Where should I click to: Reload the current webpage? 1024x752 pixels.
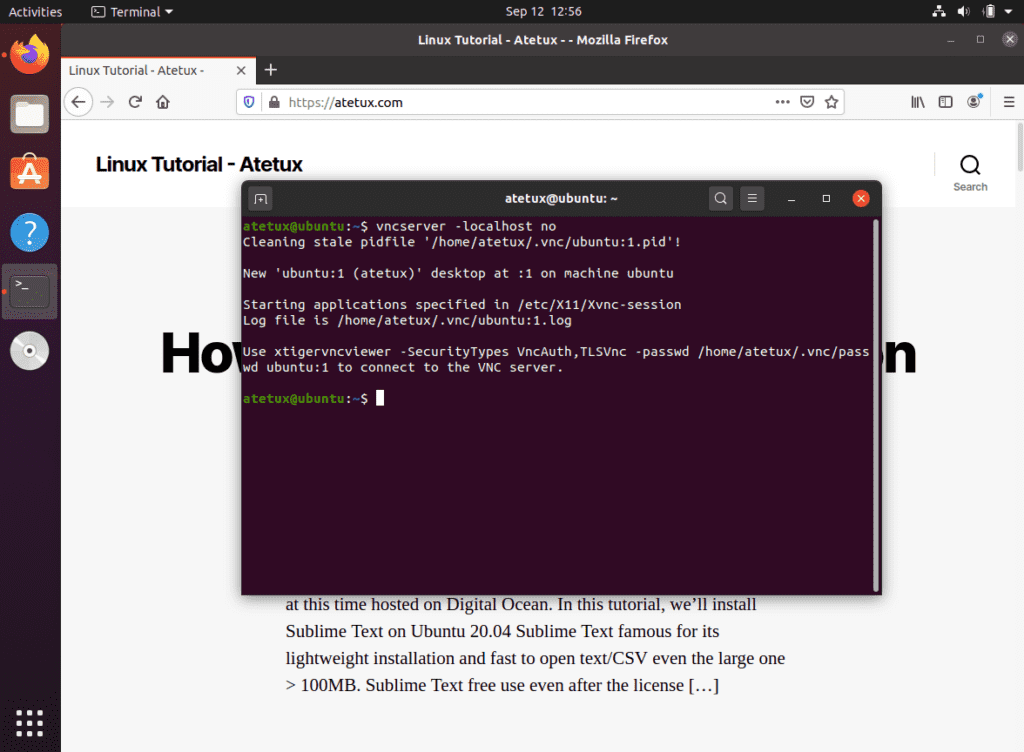tap(134, 101)
